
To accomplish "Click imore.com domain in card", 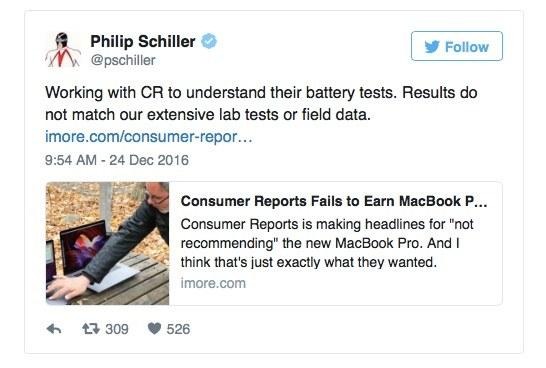I will (x=213, y=283).
